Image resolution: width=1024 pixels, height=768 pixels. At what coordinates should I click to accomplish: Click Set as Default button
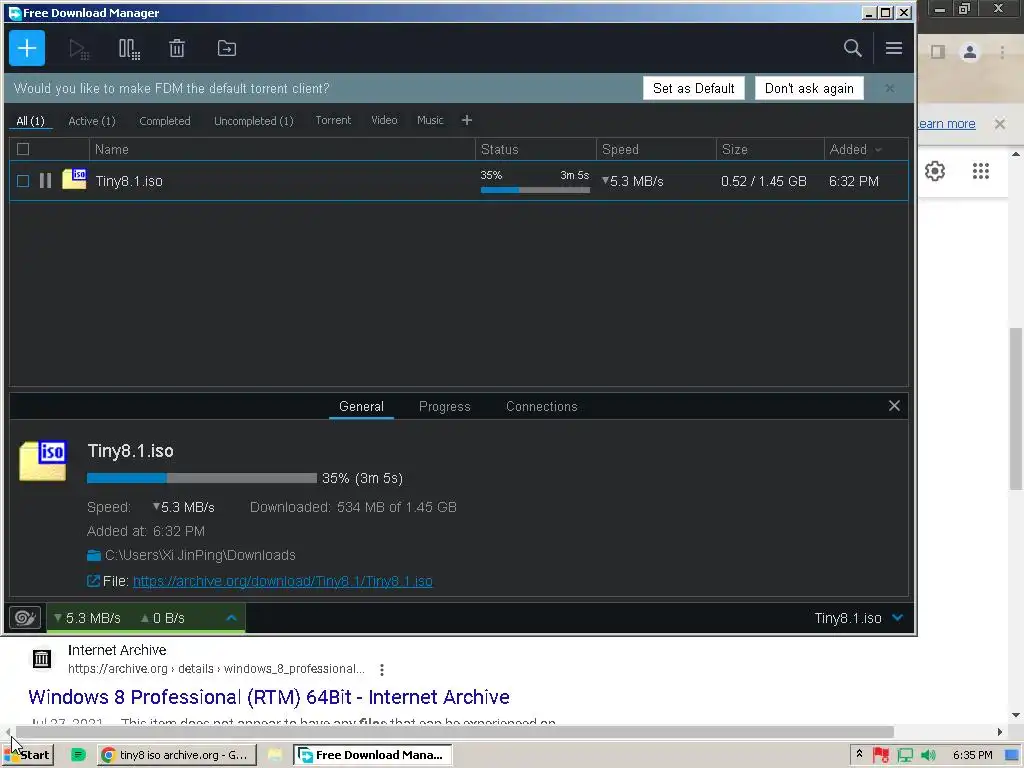tap(694, 88)
